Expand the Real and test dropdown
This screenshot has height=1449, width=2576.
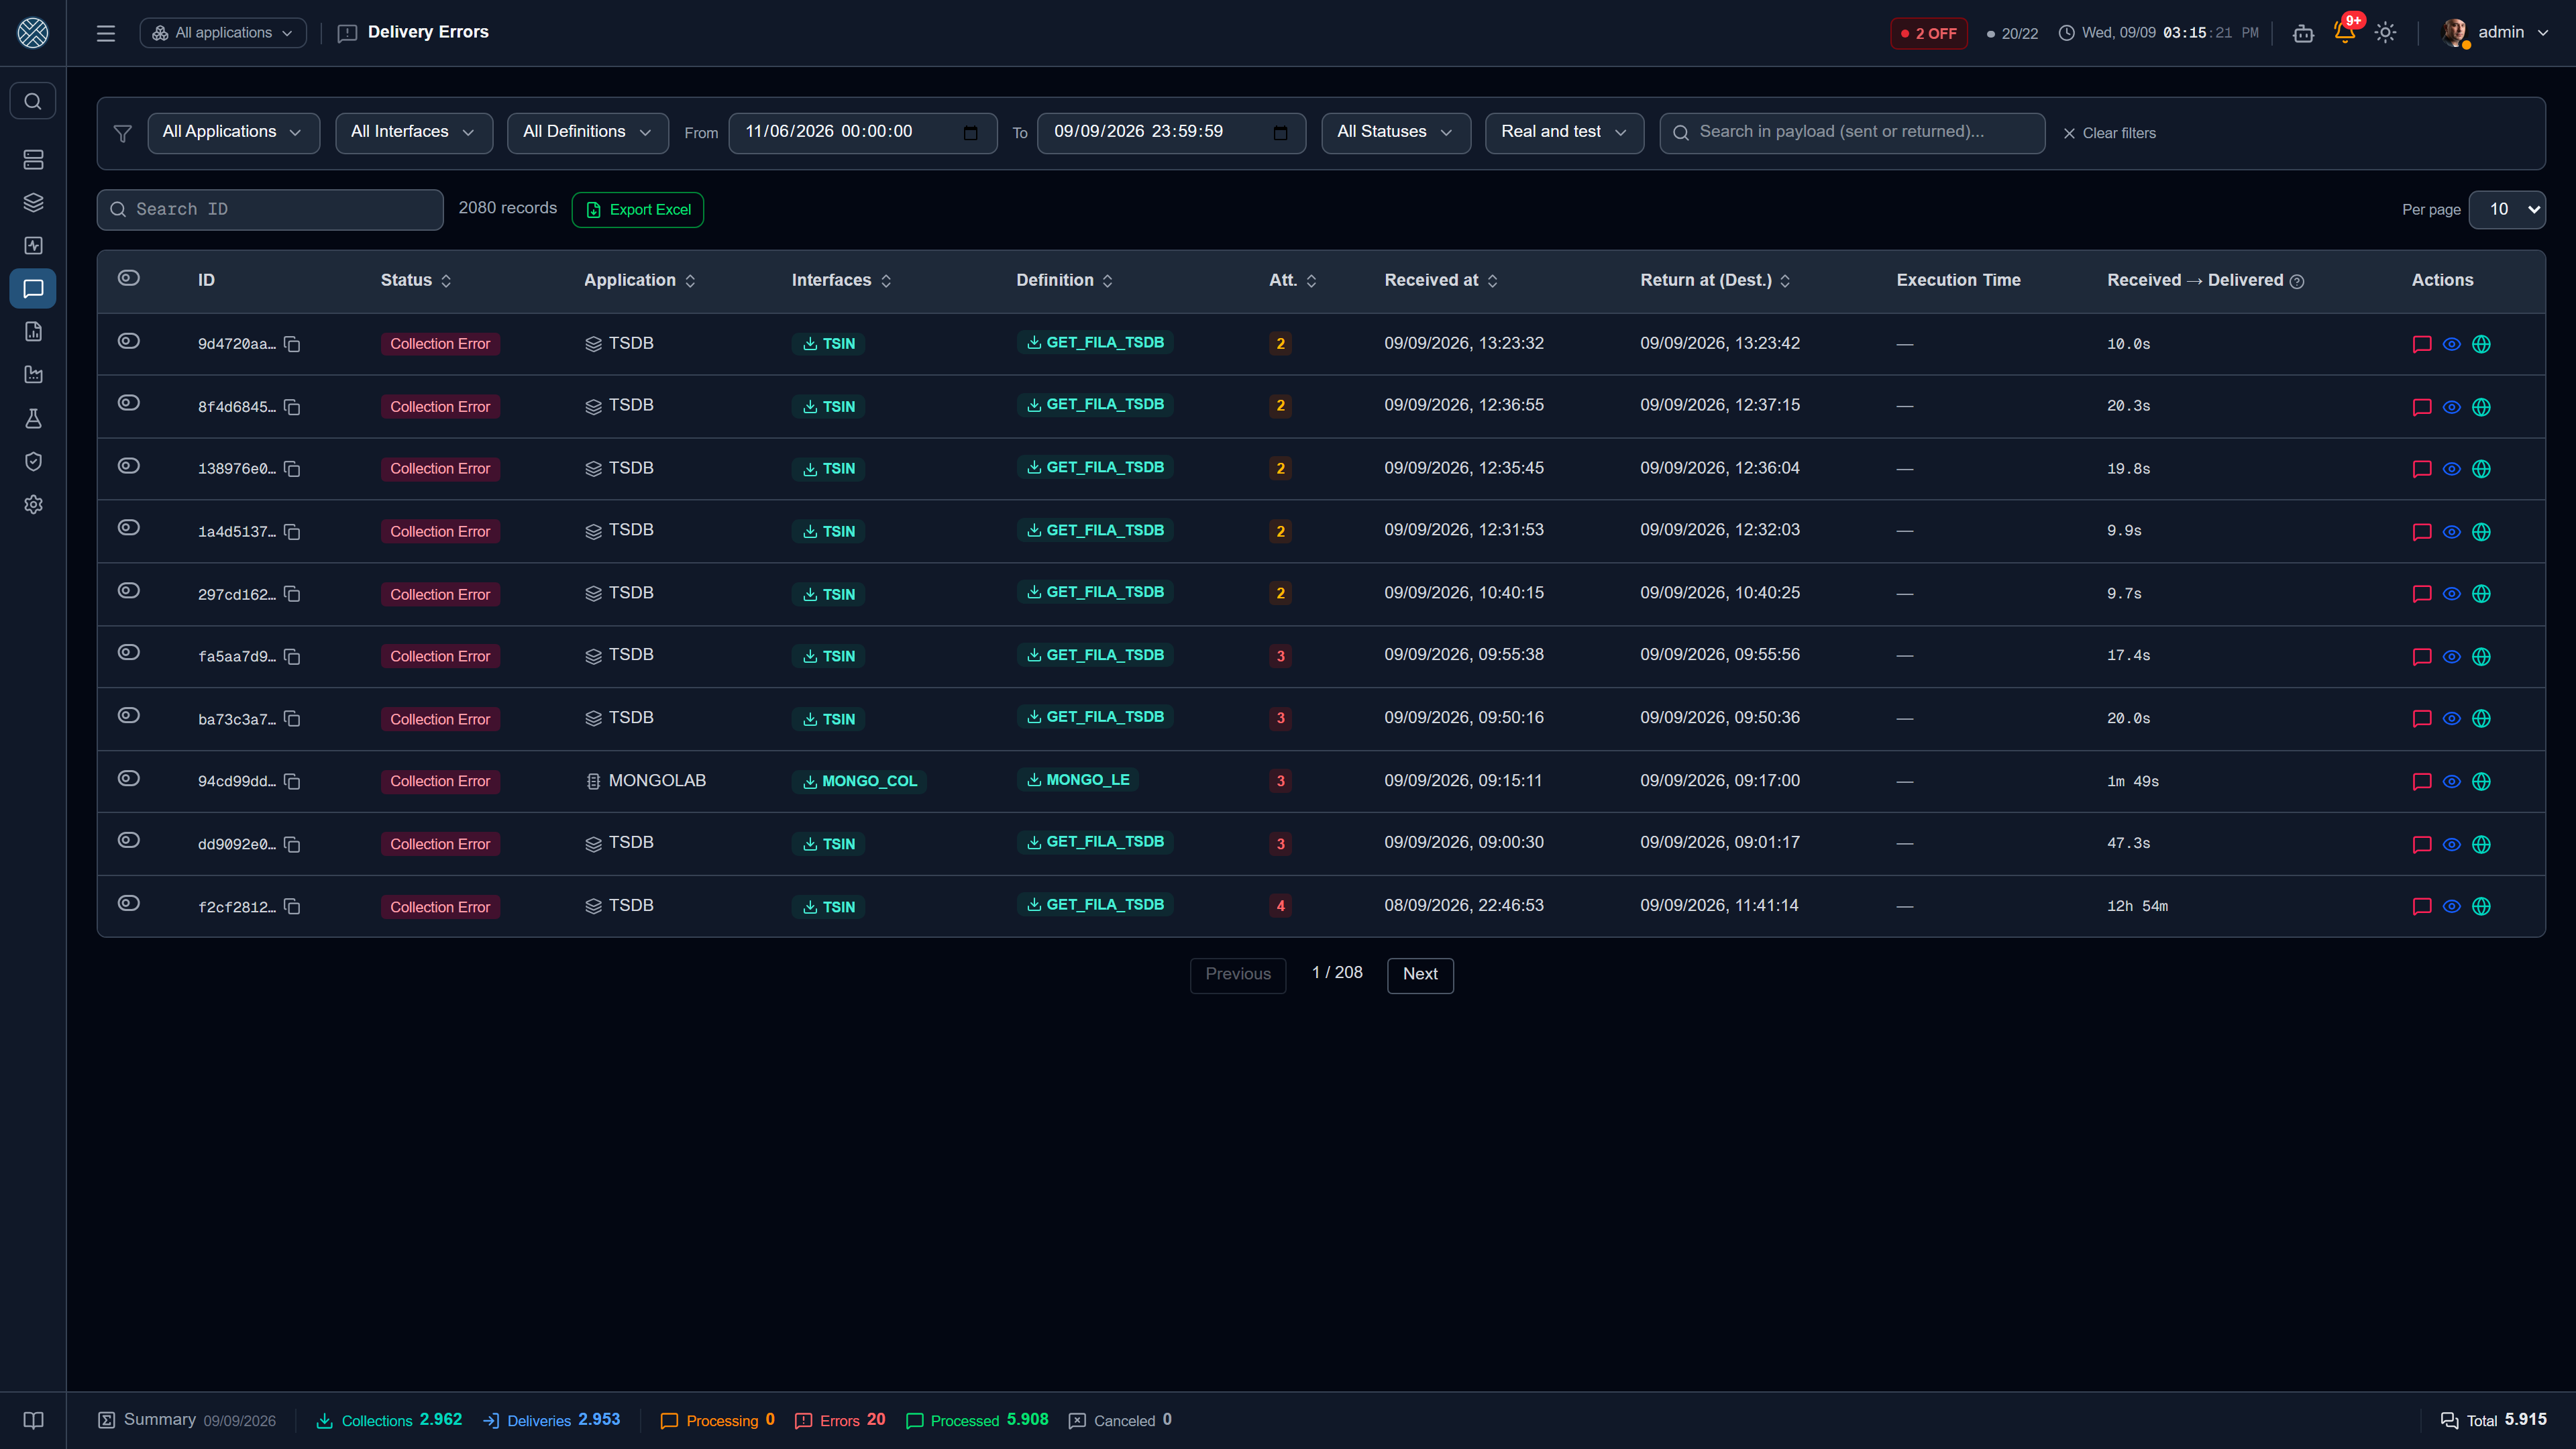[x=1565, y=132]
